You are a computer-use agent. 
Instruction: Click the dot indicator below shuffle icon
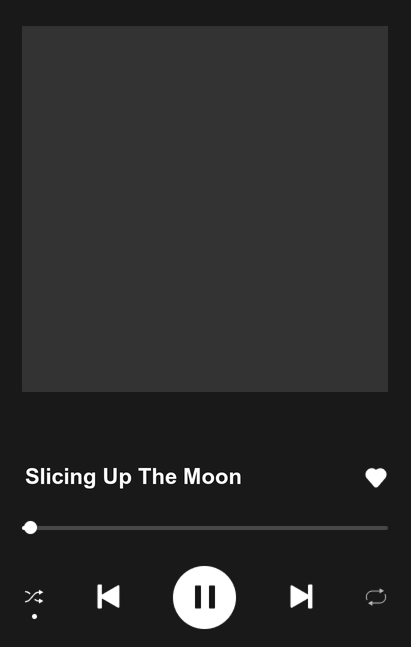point(34,616)
